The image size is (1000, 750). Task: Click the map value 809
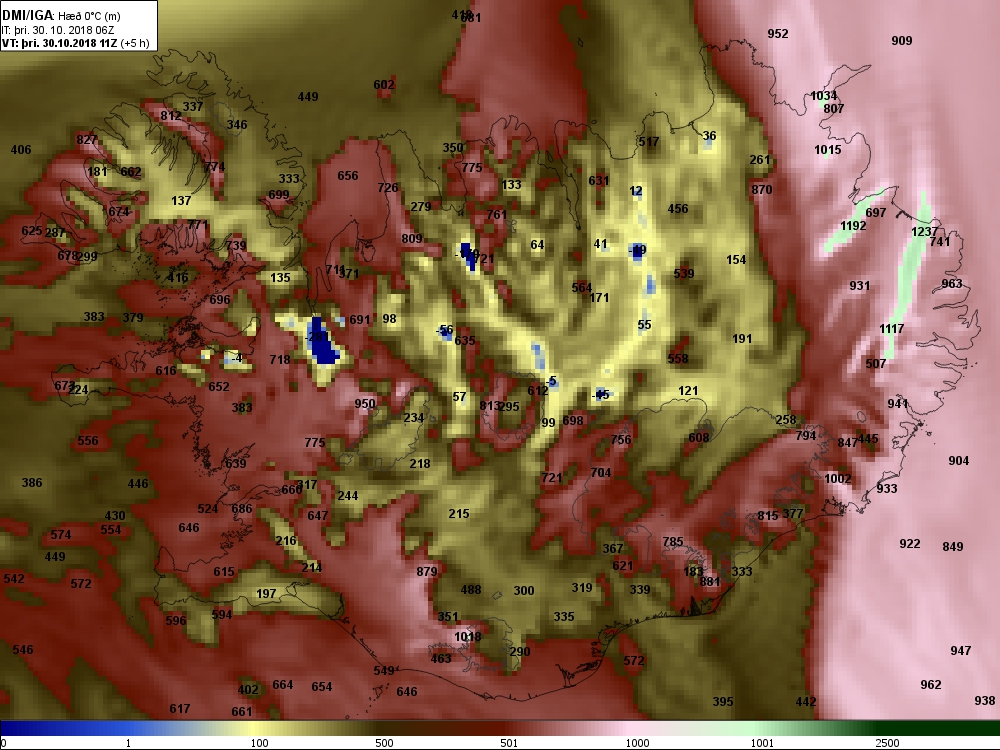click(411, 239)
